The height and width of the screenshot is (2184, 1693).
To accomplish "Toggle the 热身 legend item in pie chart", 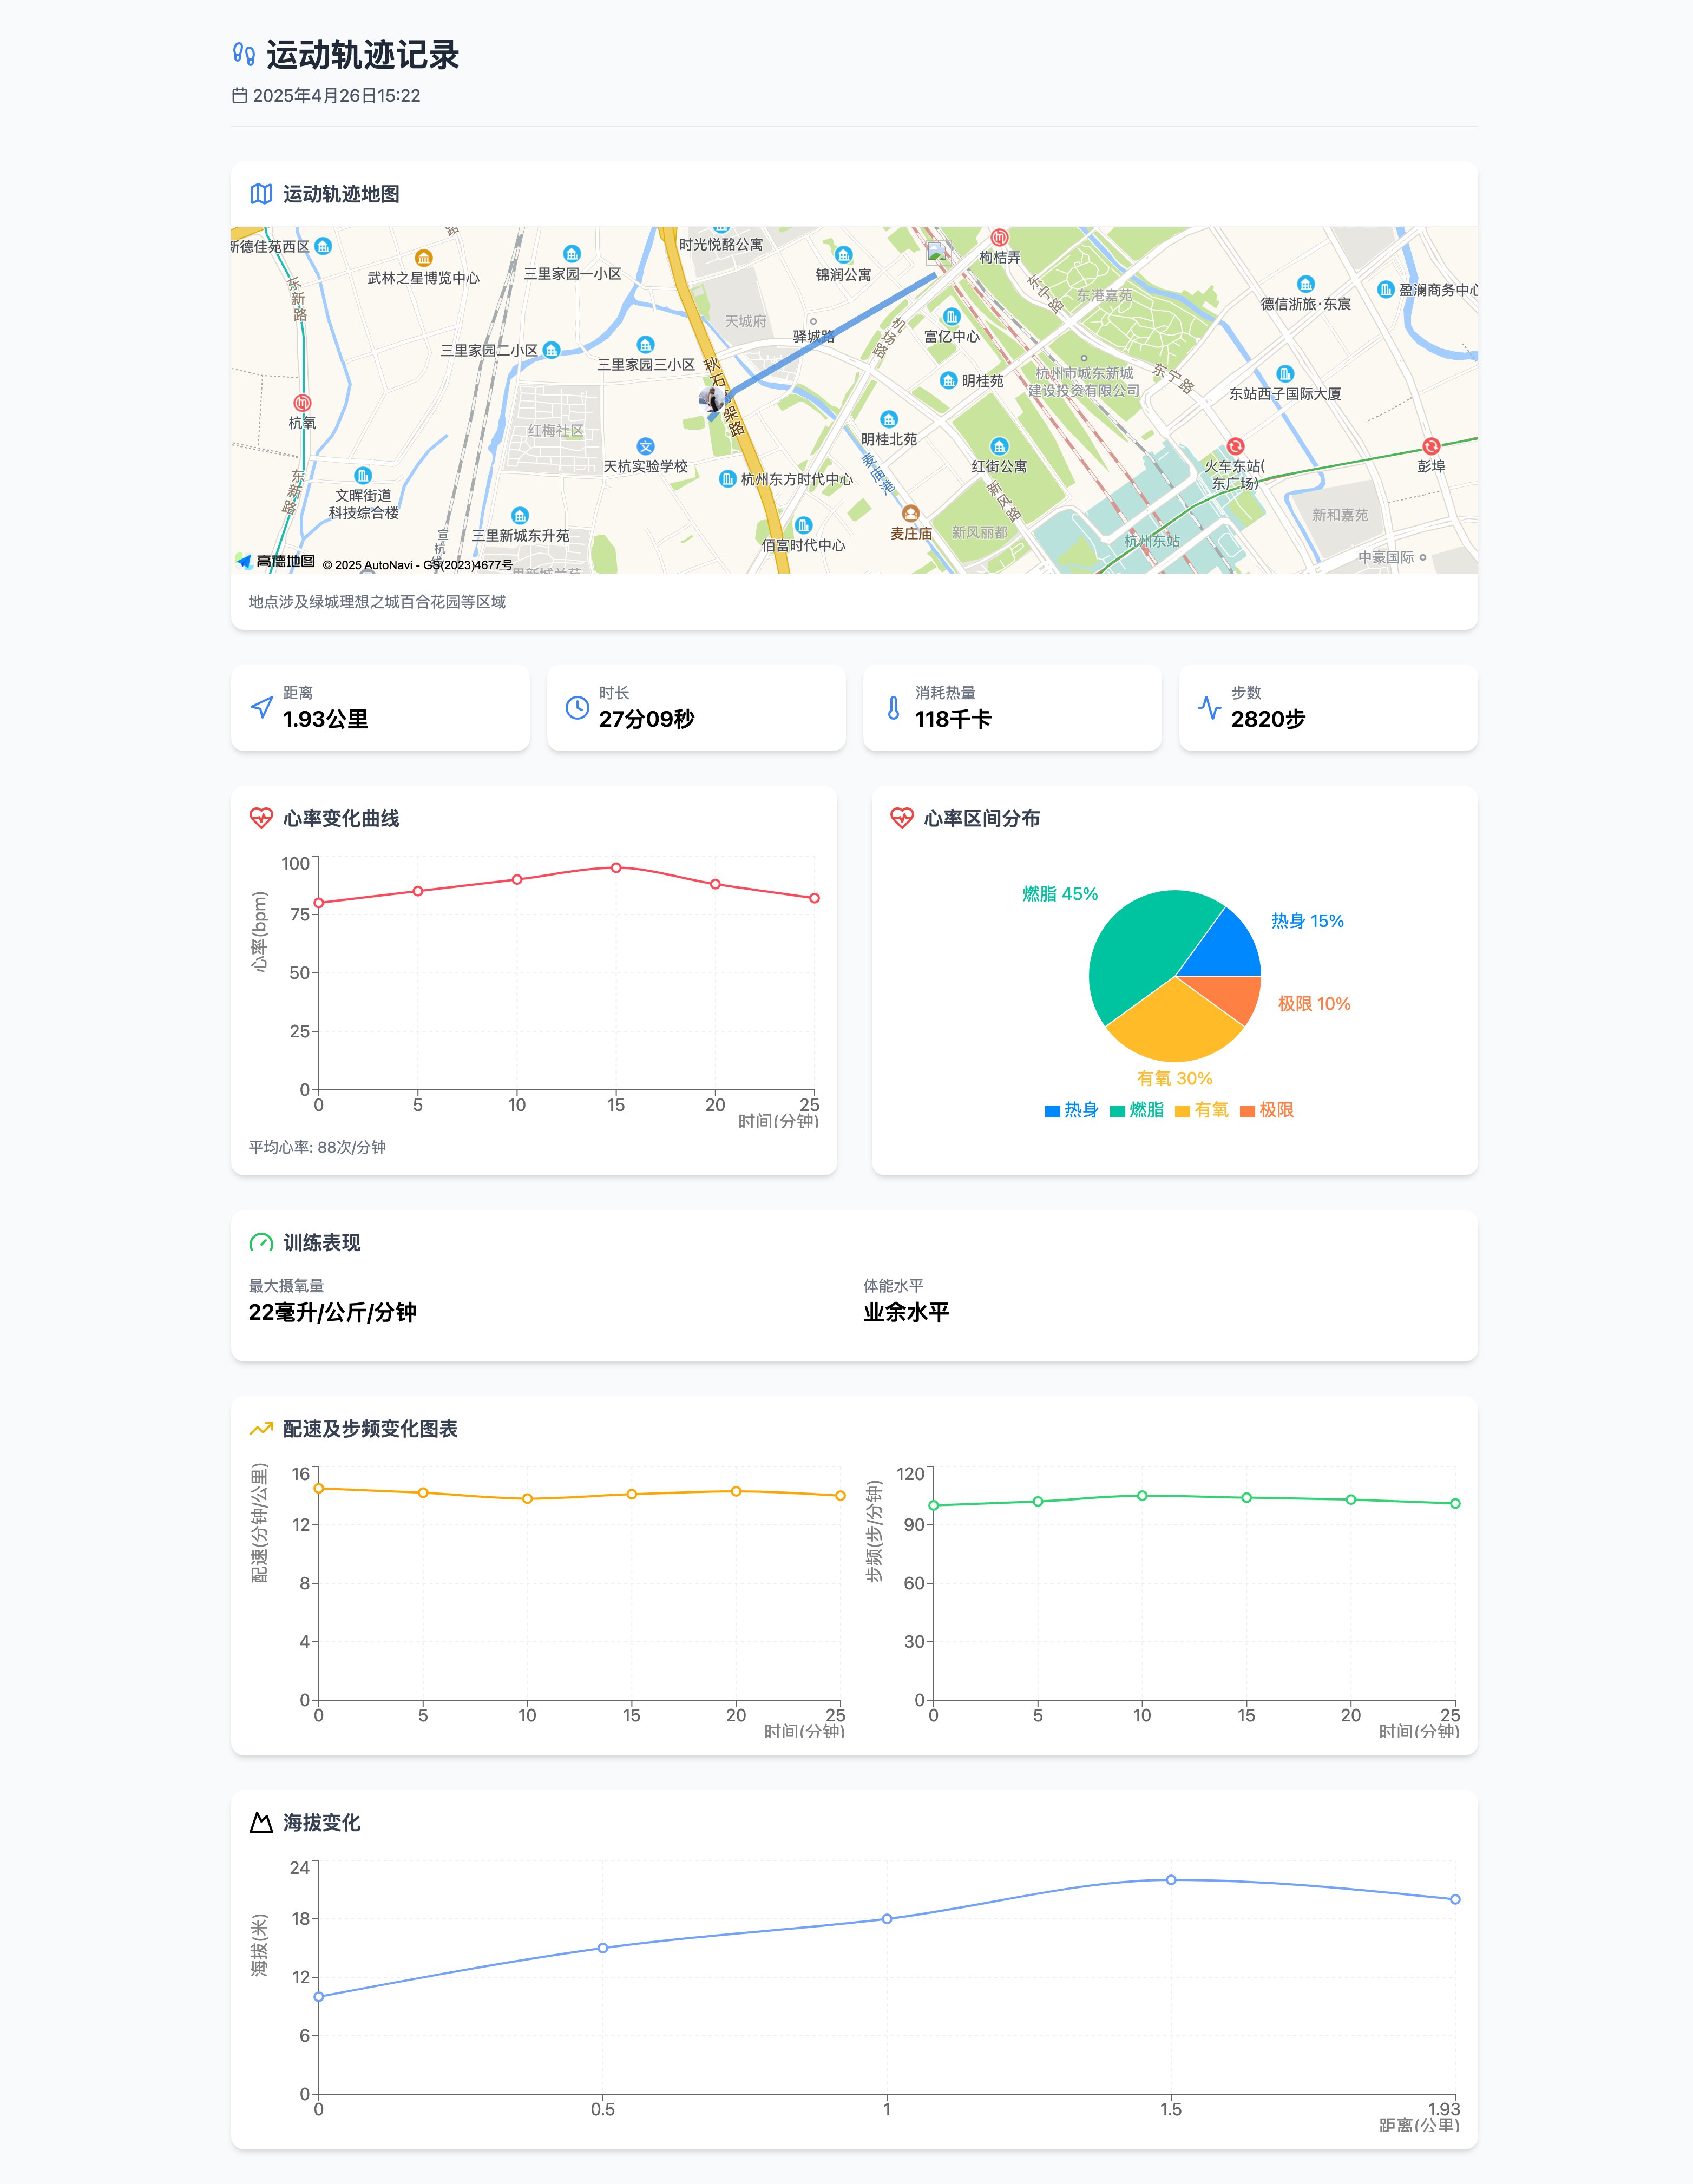I will click(1071, 1110).
